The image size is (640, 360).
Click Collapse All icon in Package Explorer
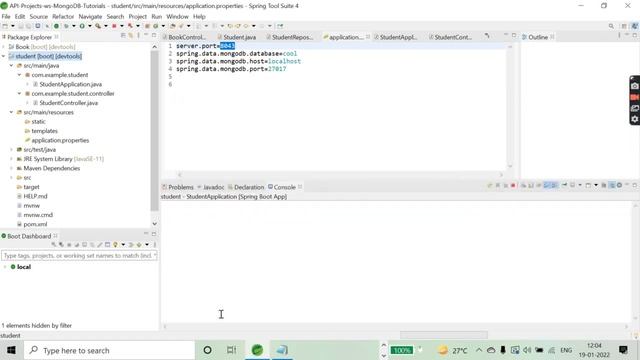(x=123, y=36)
